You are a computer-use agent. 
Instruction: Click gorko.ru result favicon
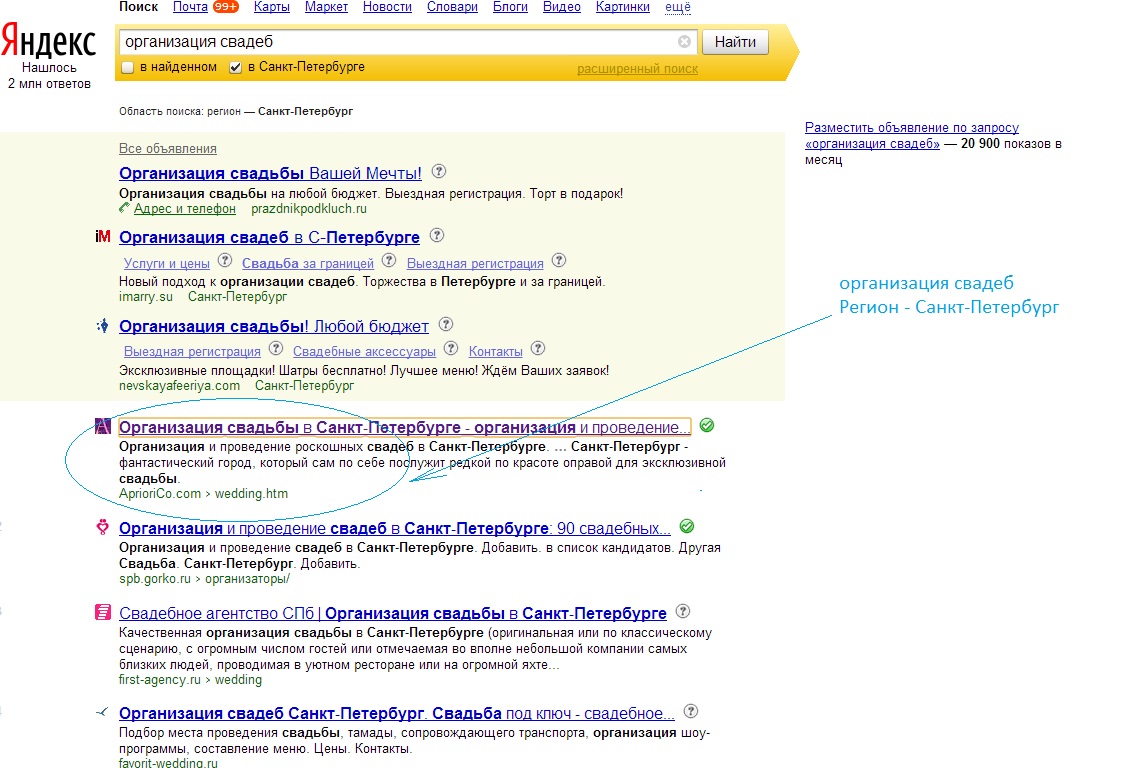click(x=103, y=527)
